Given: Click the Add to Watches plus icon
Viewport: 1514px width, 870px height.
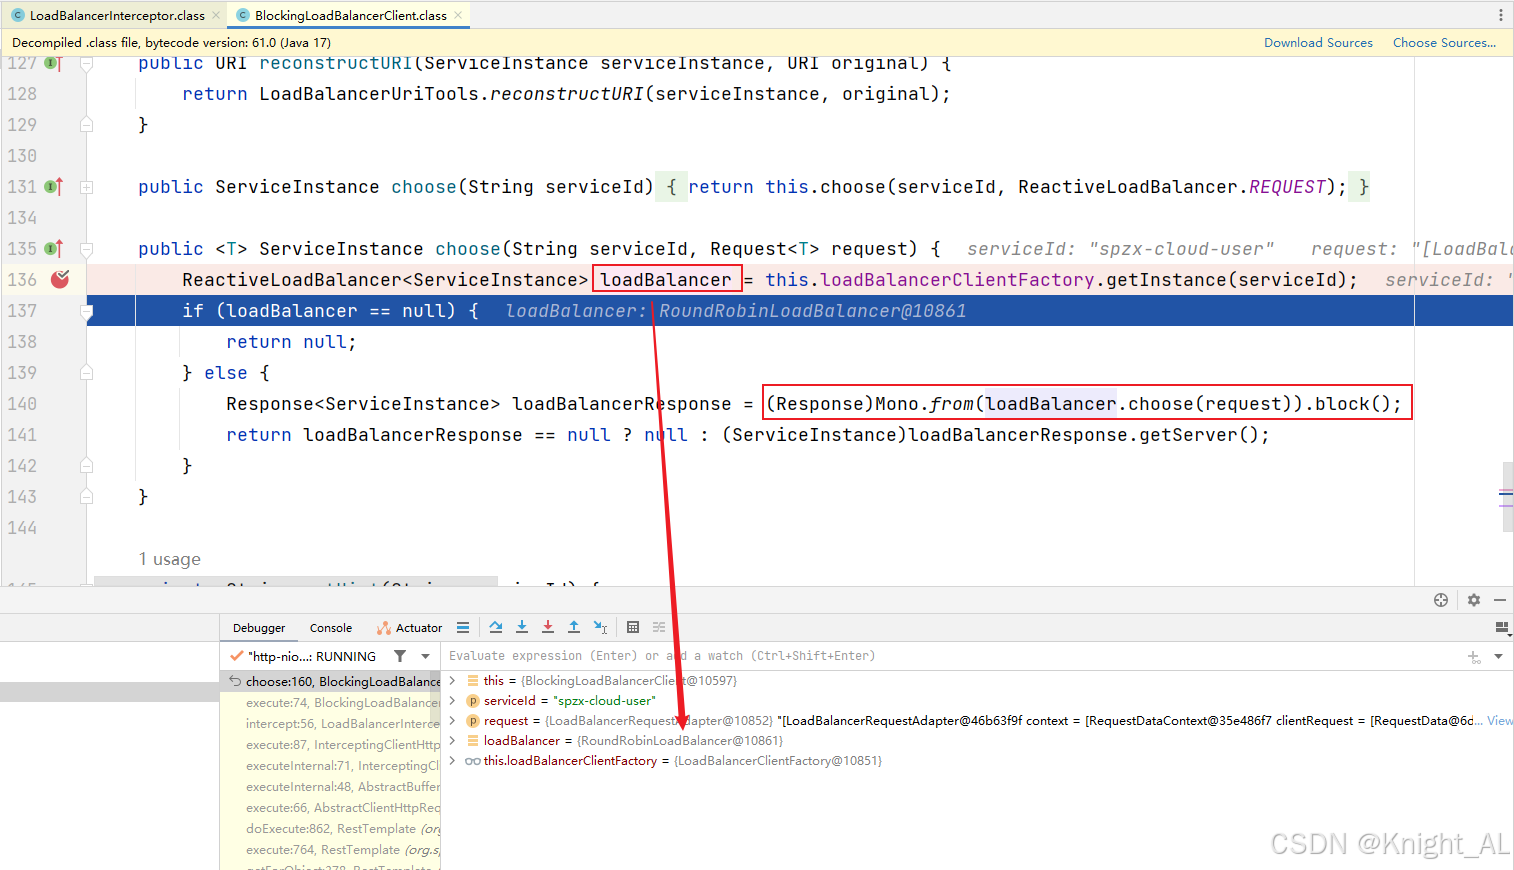Looking at the screenshot, I should point(1474,657).
